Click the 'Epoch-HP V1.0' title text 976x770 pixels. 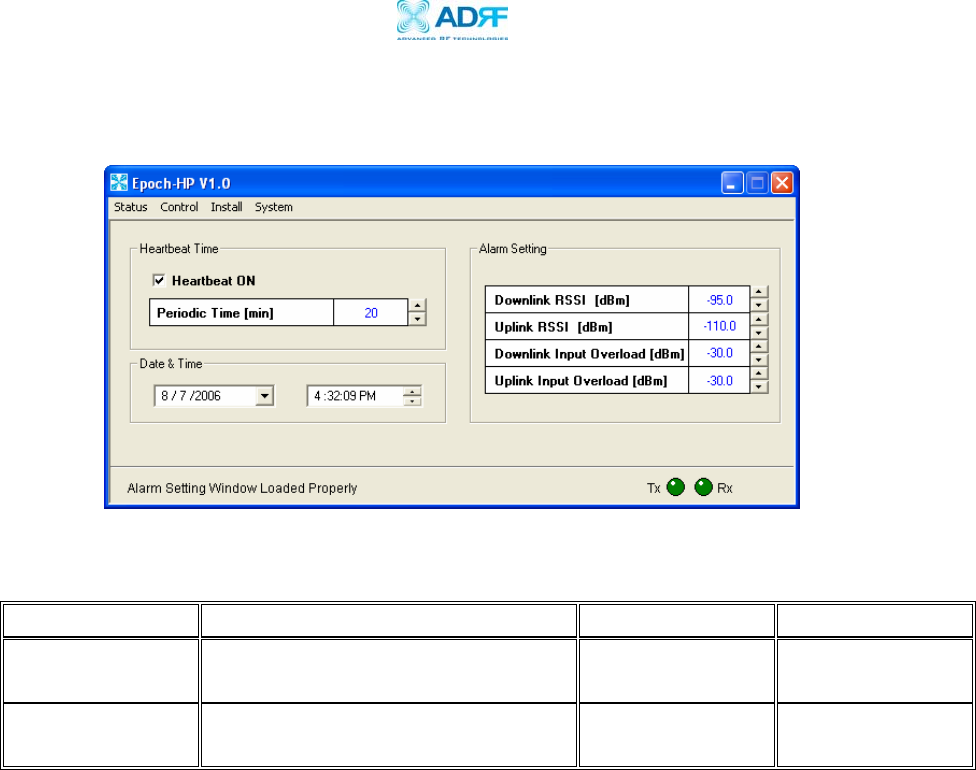[181, 184]
